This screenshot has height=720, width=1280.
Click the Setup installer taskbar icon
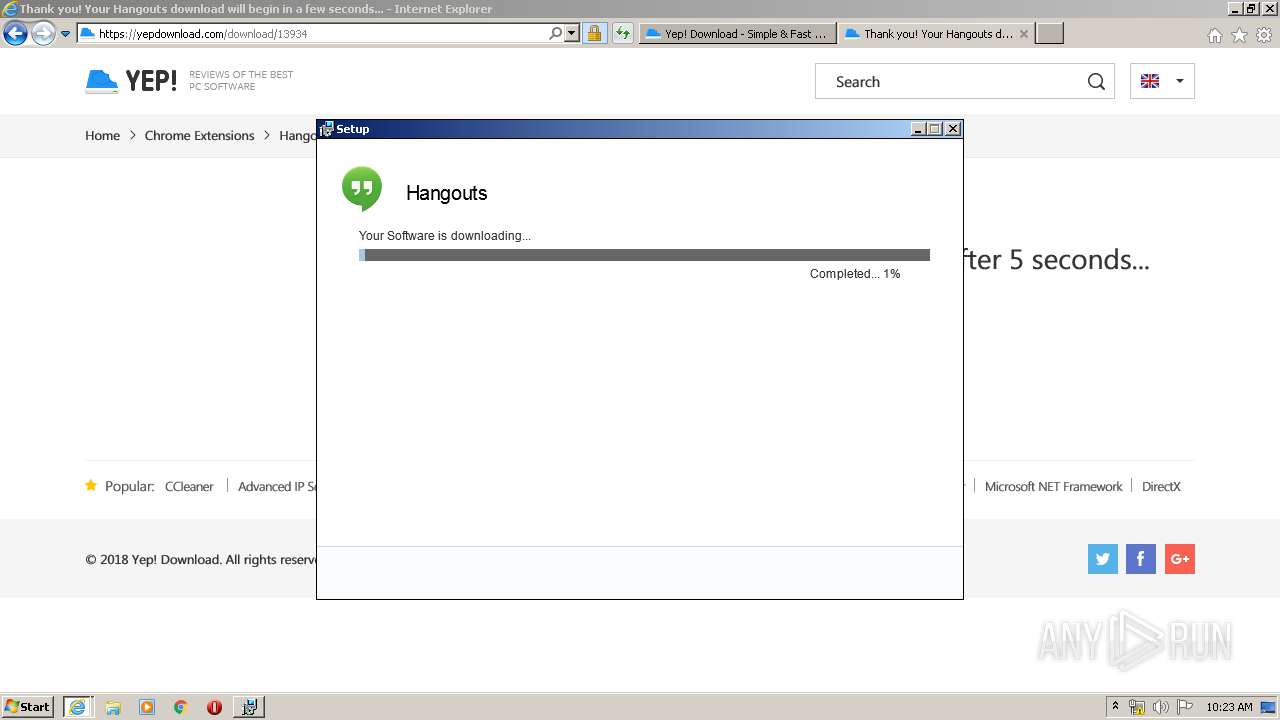[249, 707]
